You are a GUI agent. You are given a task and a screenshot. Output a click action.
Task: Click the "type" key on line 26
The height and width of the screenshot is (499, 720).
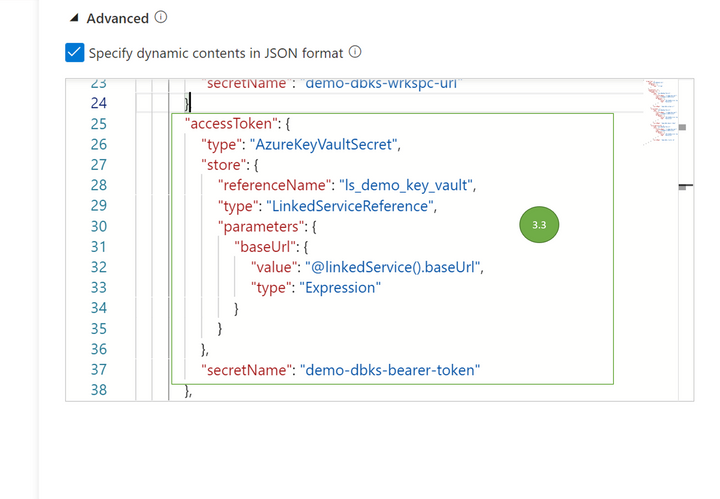tap(221, 144)
